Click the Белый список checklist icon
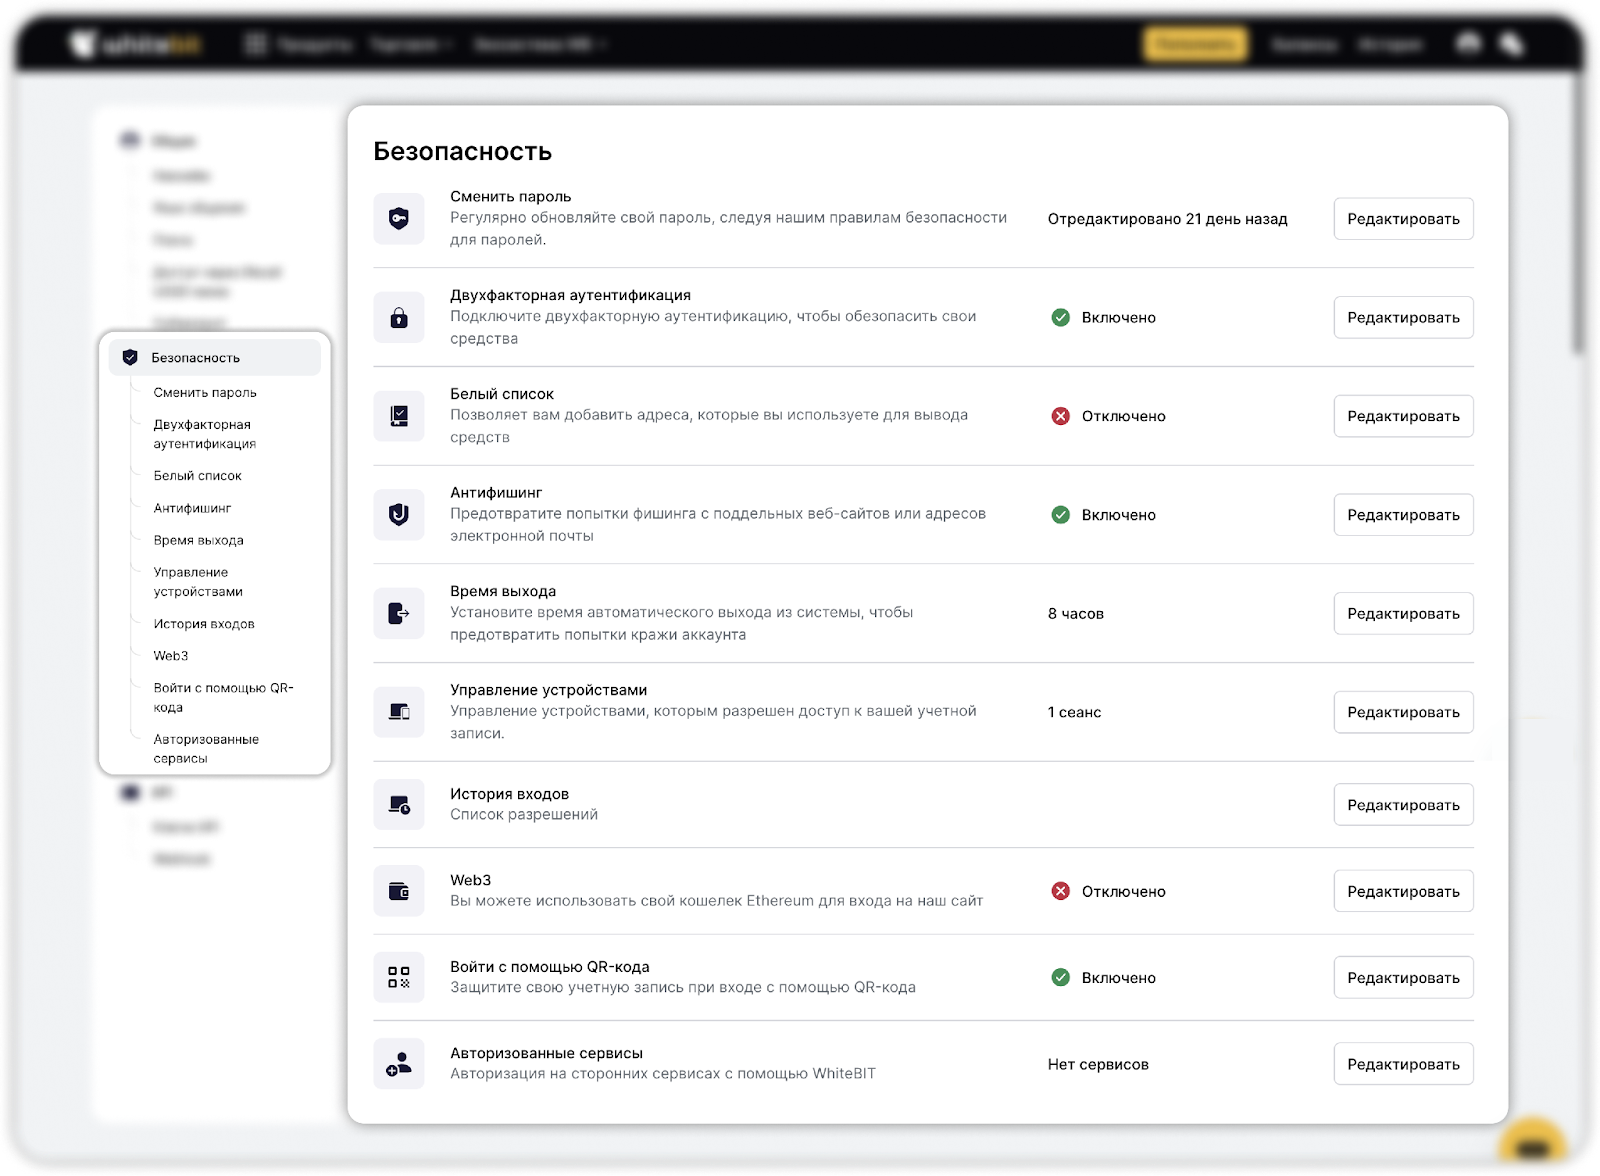The image size is (1600, 1176). pos(398,416)
